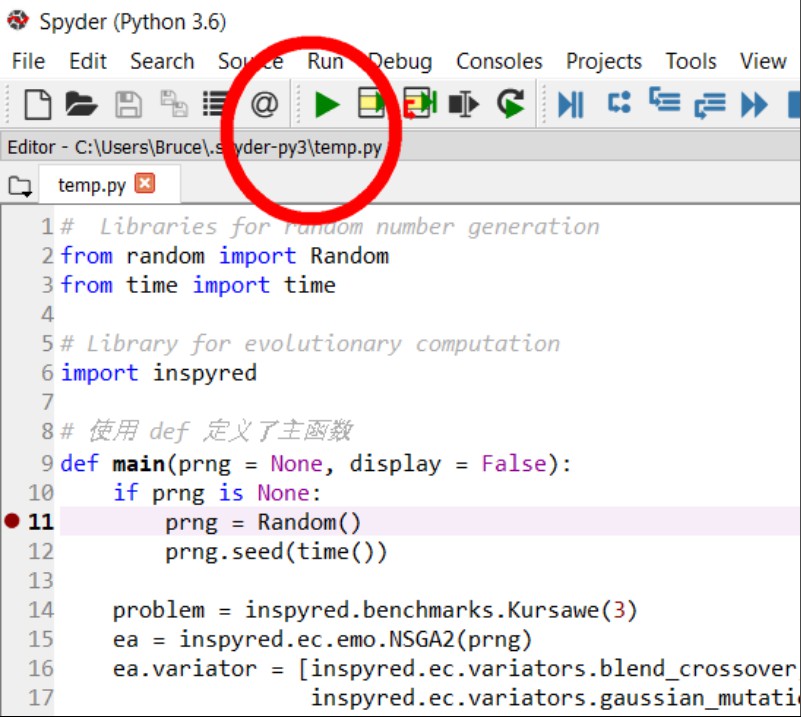Click the Kursawe(3) problem assignment line

(x=375, y=610)
